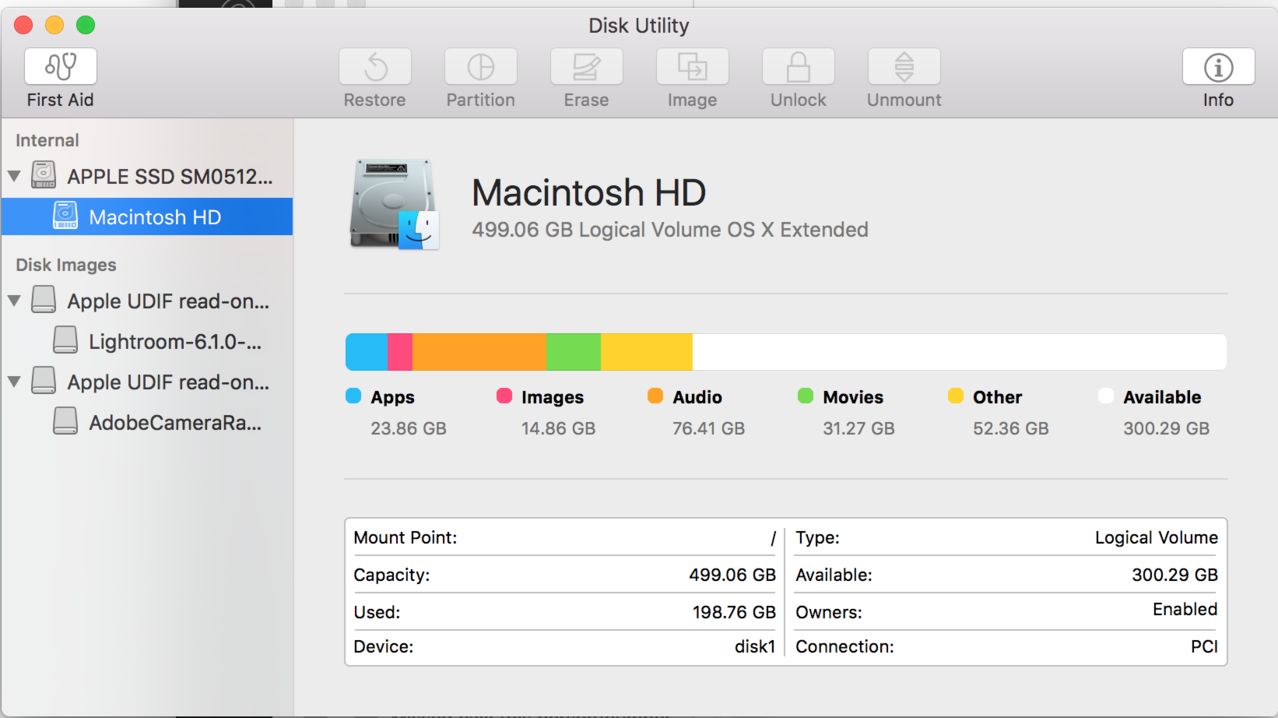Select Macintosh HD volume in sidebar
The image size is (1278, 718).
click(146, 217)
